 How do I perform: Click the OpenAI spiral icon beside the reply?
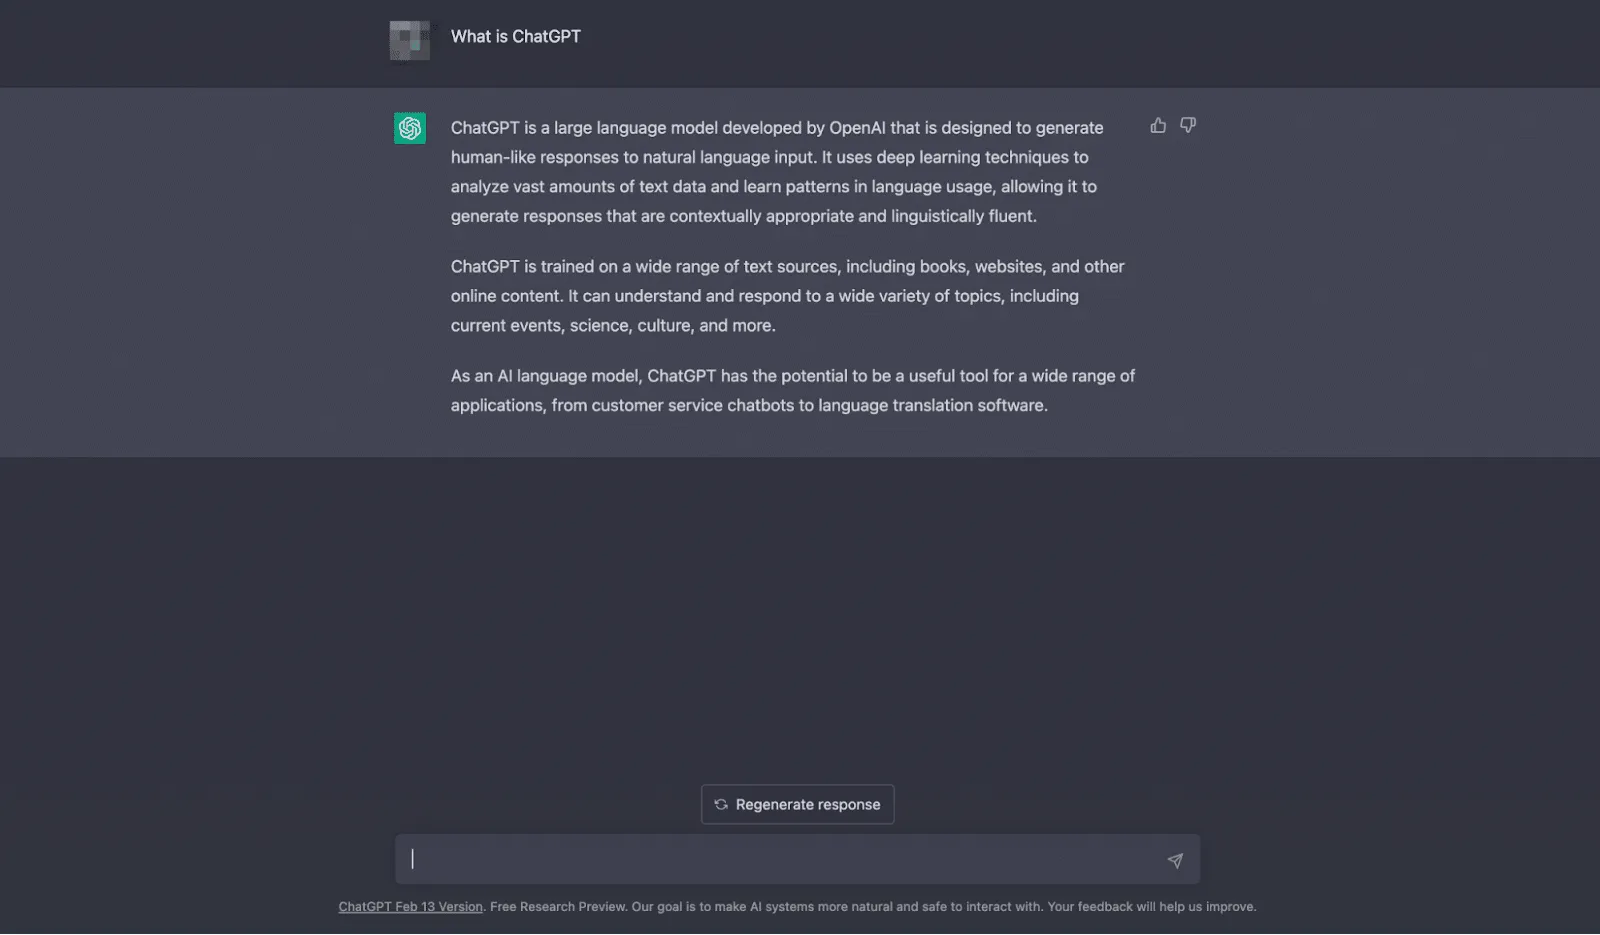coord(409,128)
